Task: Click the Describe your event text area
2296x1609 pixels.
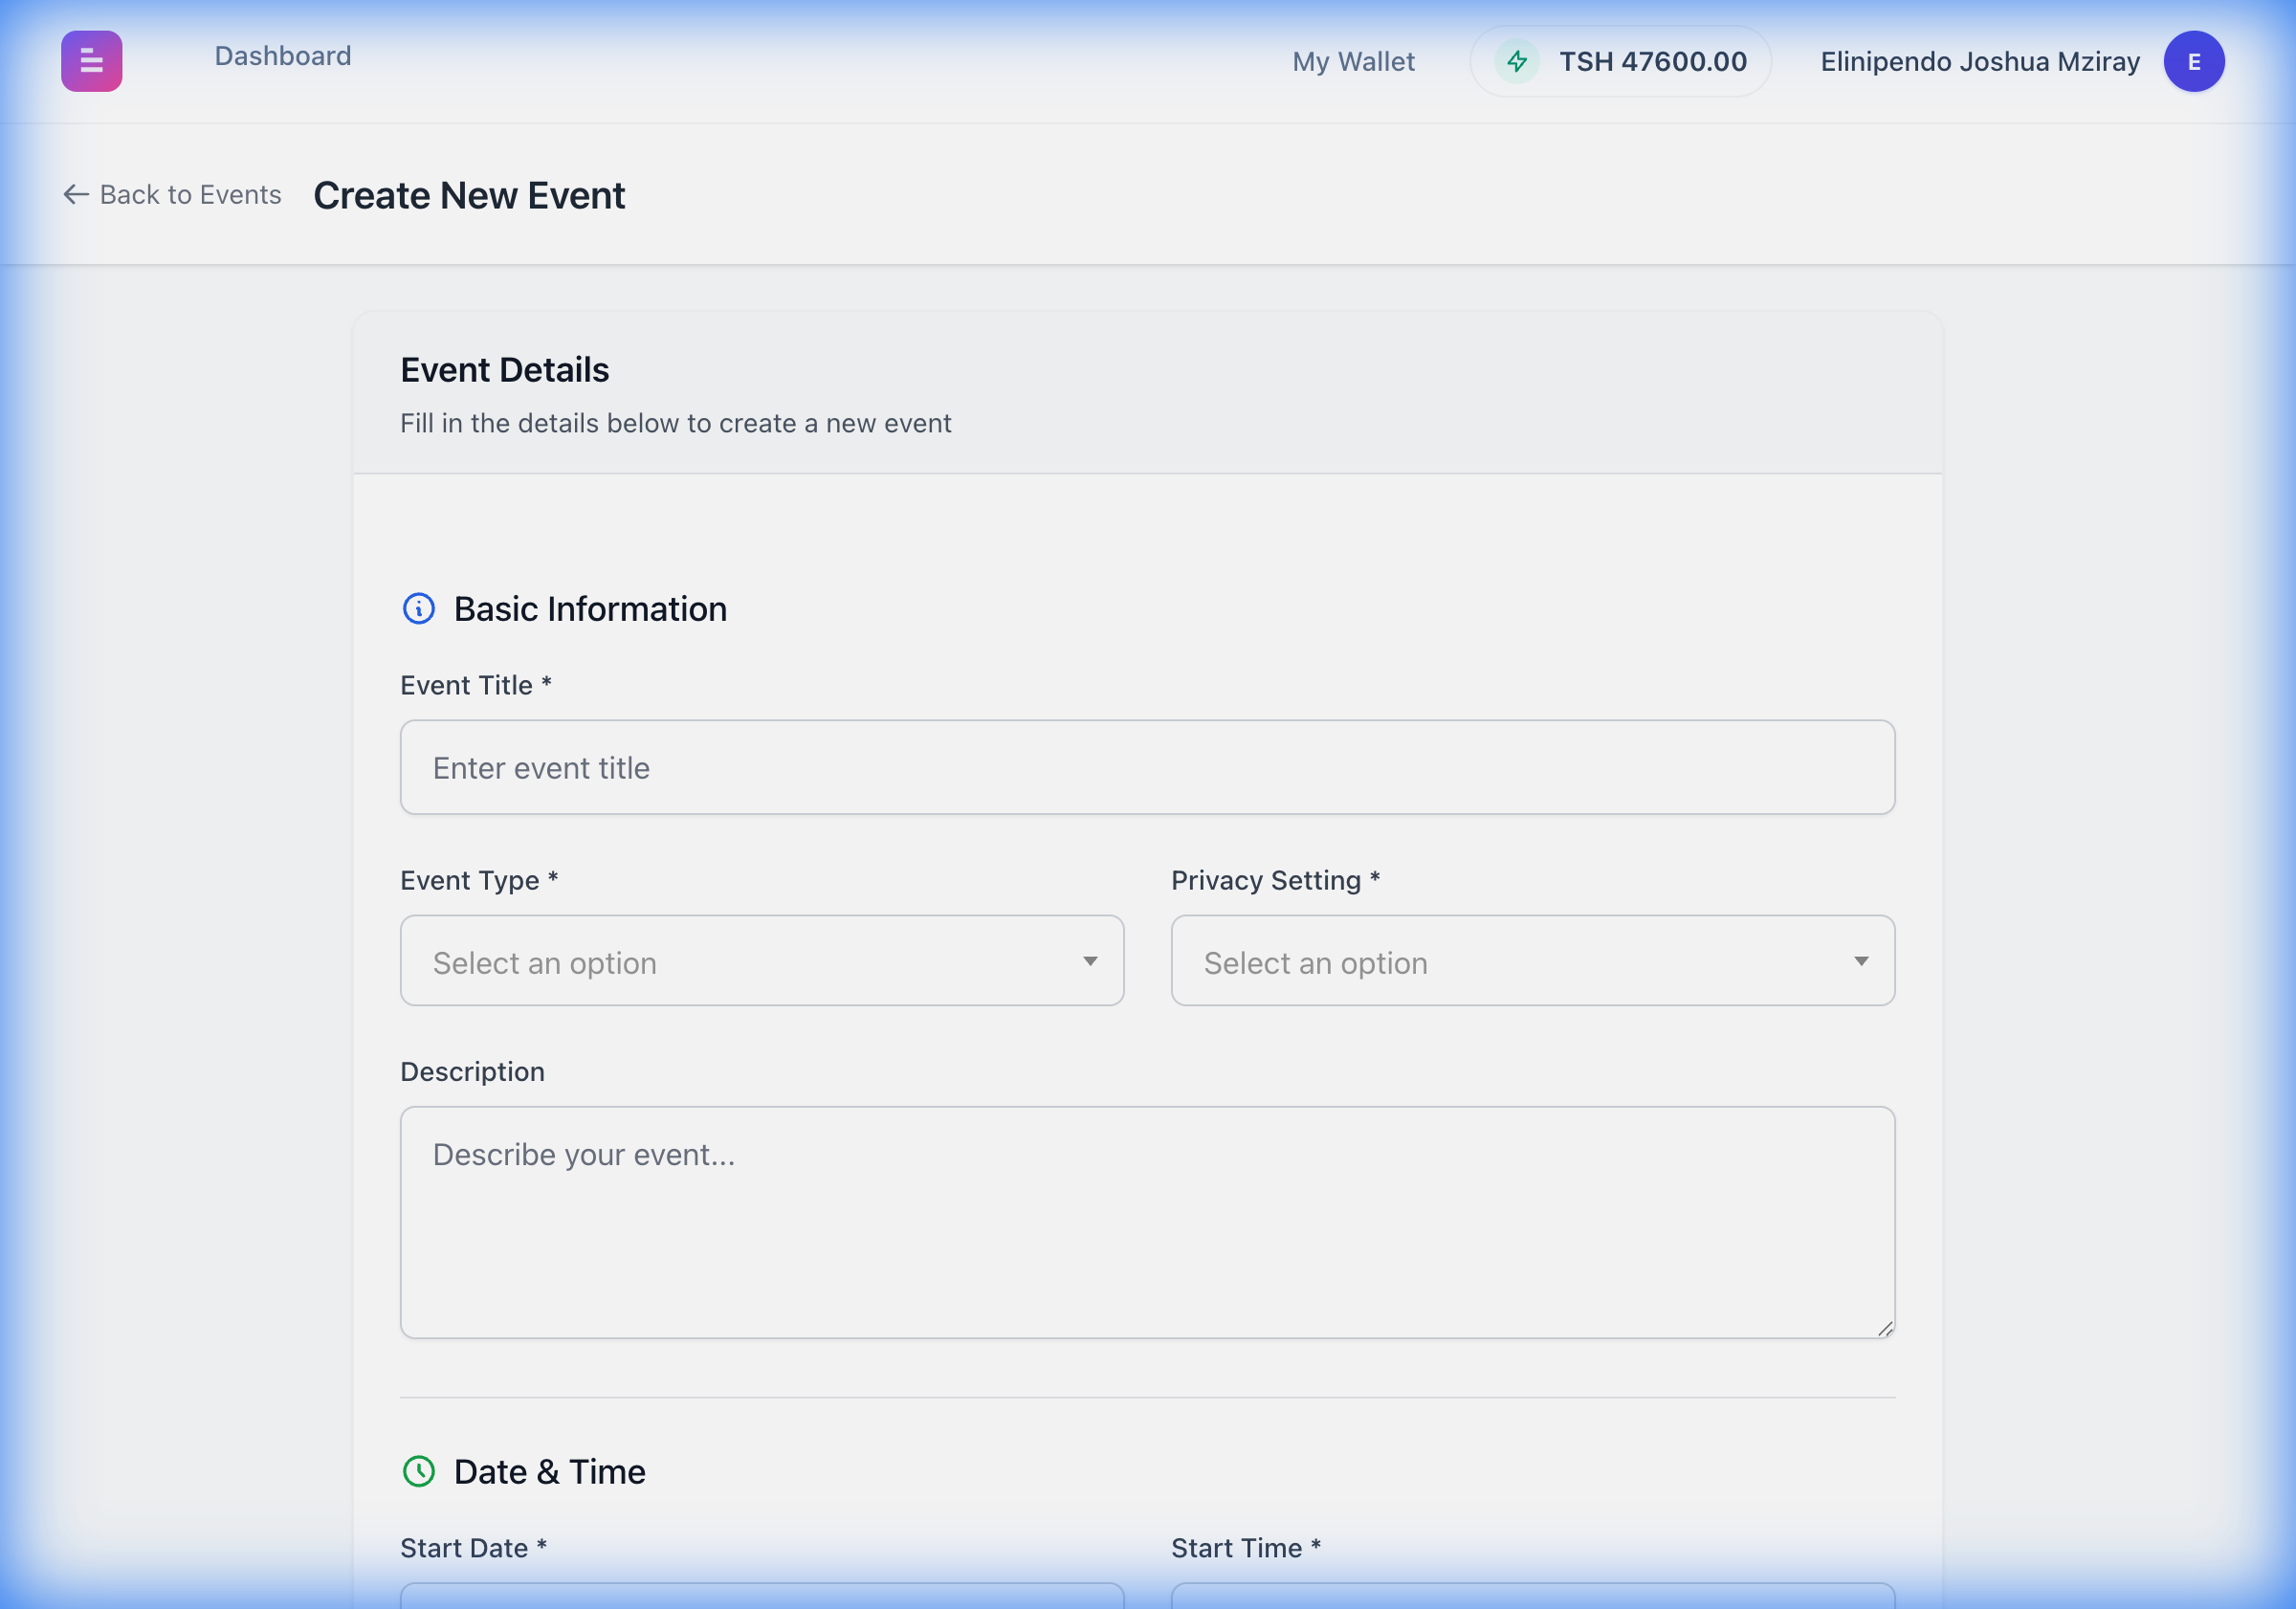Action: coord(1146,1222)
